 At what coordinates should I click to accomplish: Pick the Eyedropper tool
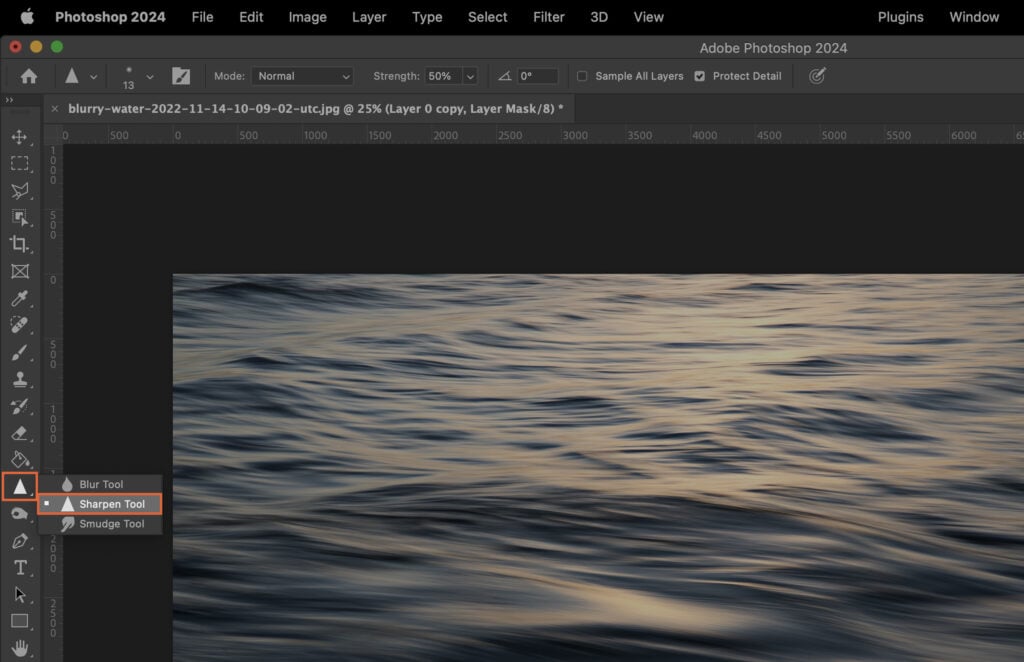(x=20, y=298)
